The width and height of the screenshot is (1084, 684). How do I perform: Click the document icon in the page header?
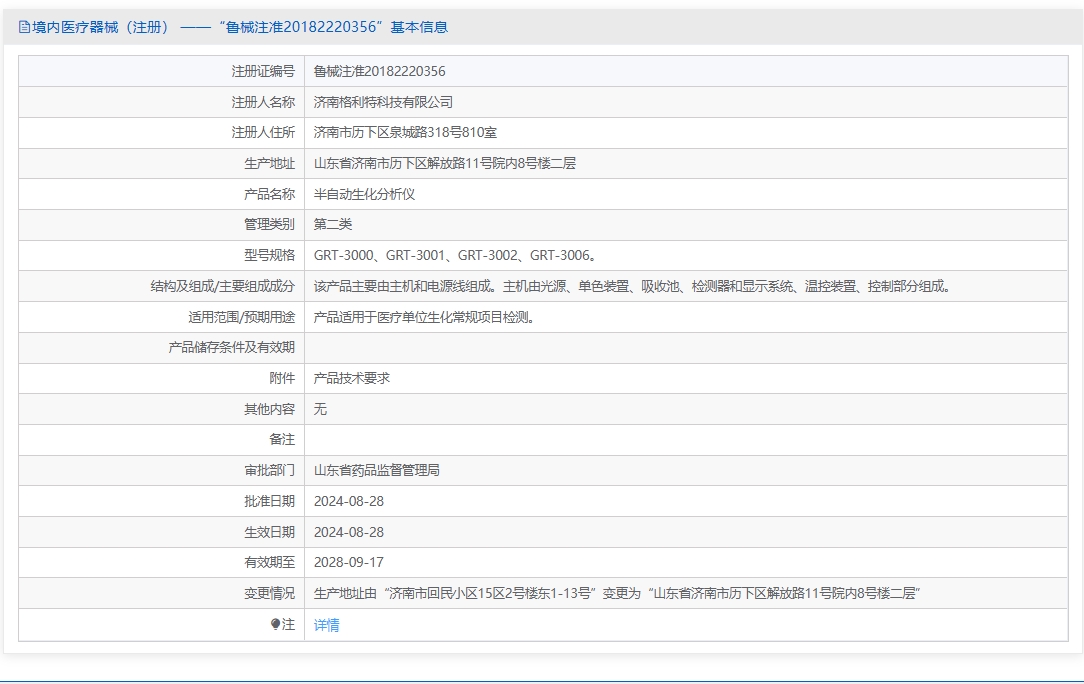pyautogui.click(x=24, y=27)
